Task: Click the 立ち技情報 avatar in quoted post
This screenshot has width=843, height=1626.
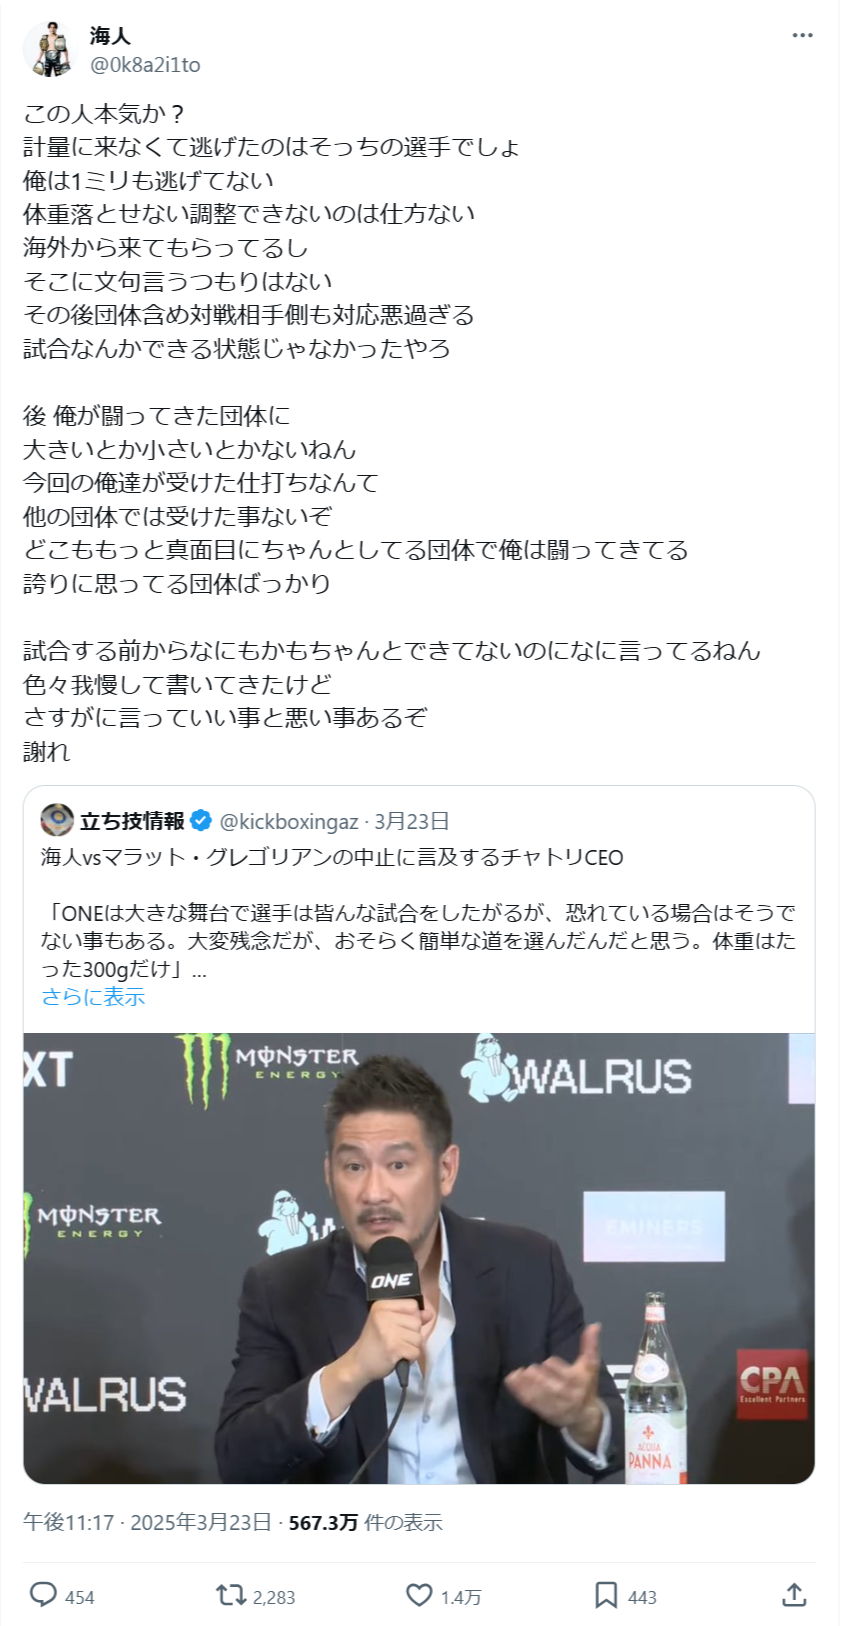Action: pos(57,820)
